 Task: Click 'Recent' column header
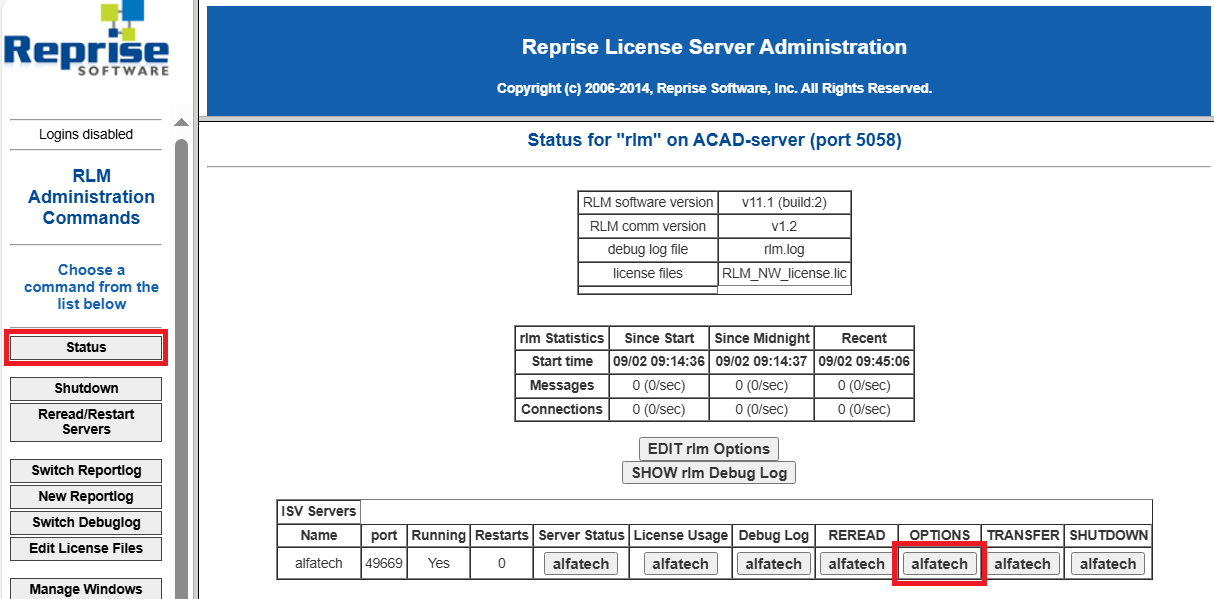864,338
